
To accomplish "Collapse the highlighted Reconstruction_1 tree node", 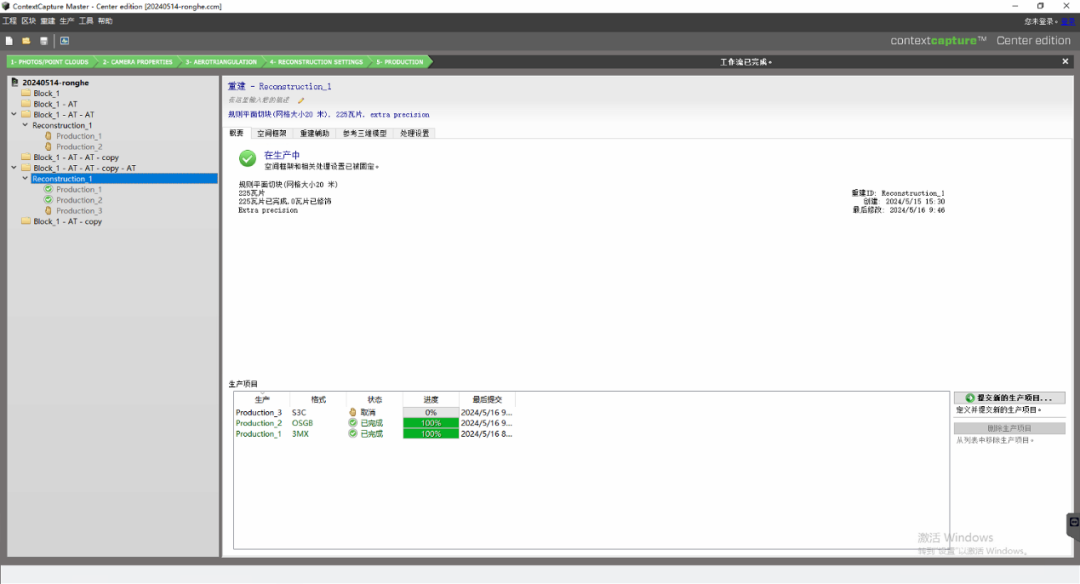I will click(25, 178).
